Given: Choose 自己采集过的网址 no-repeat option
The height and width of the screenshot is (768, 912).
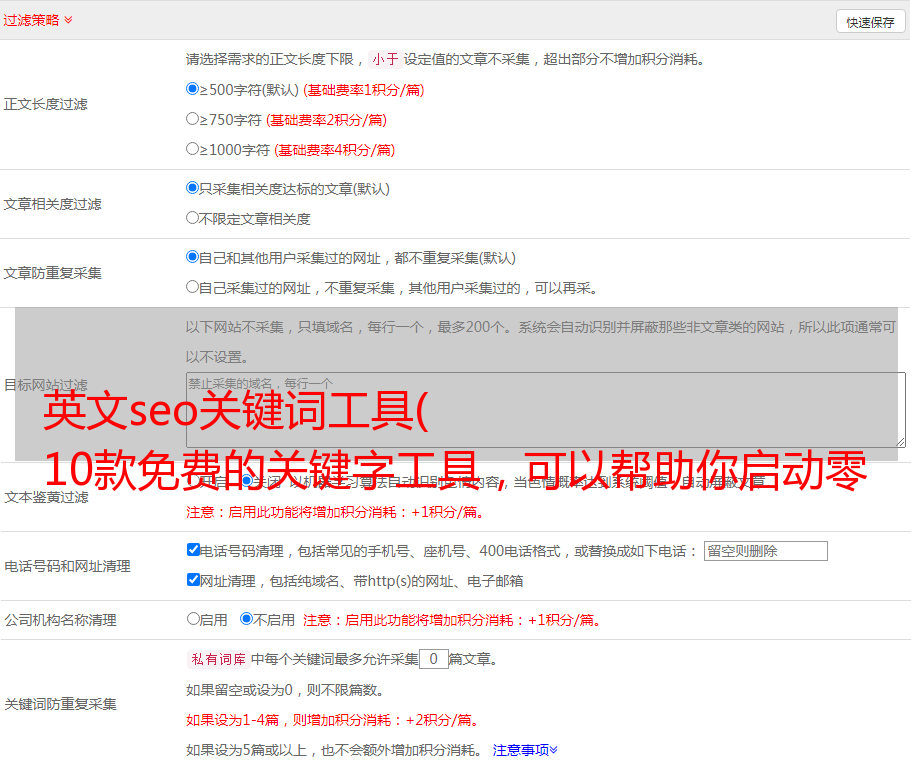Looking at the screenshot, I should tap(193, 287).
